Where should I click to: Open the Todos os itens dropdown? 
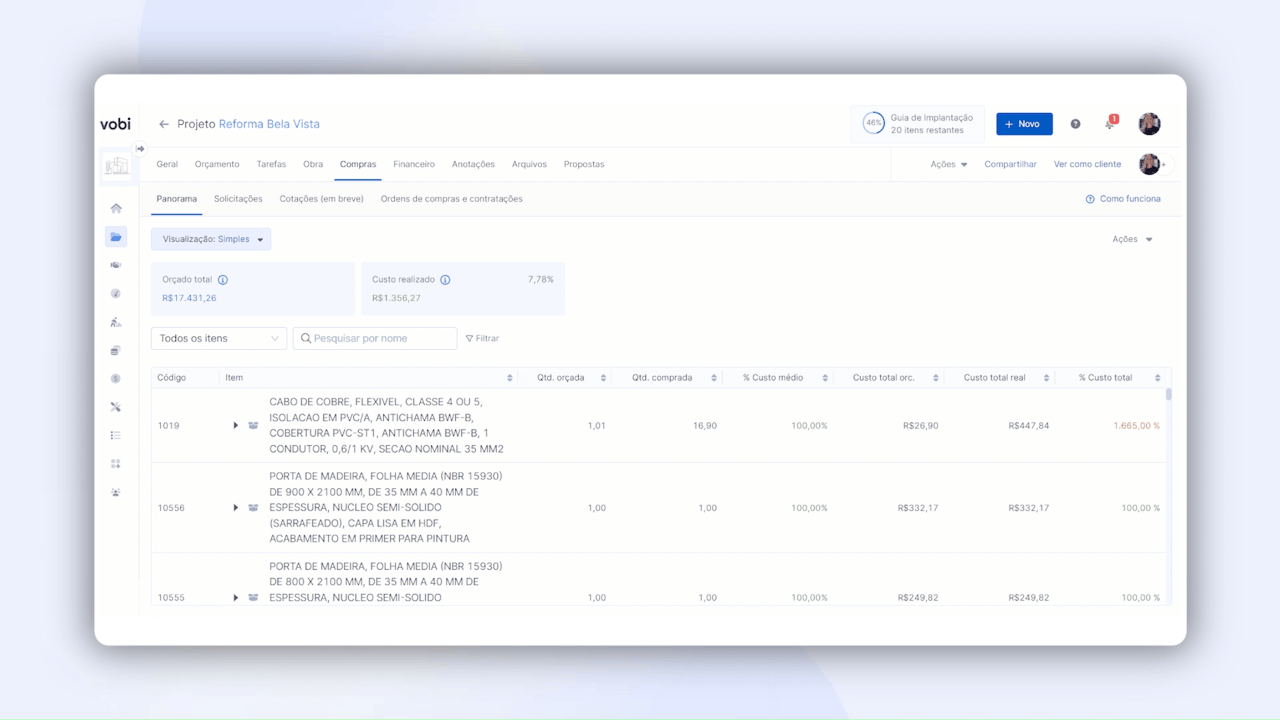tap(219, 339)
